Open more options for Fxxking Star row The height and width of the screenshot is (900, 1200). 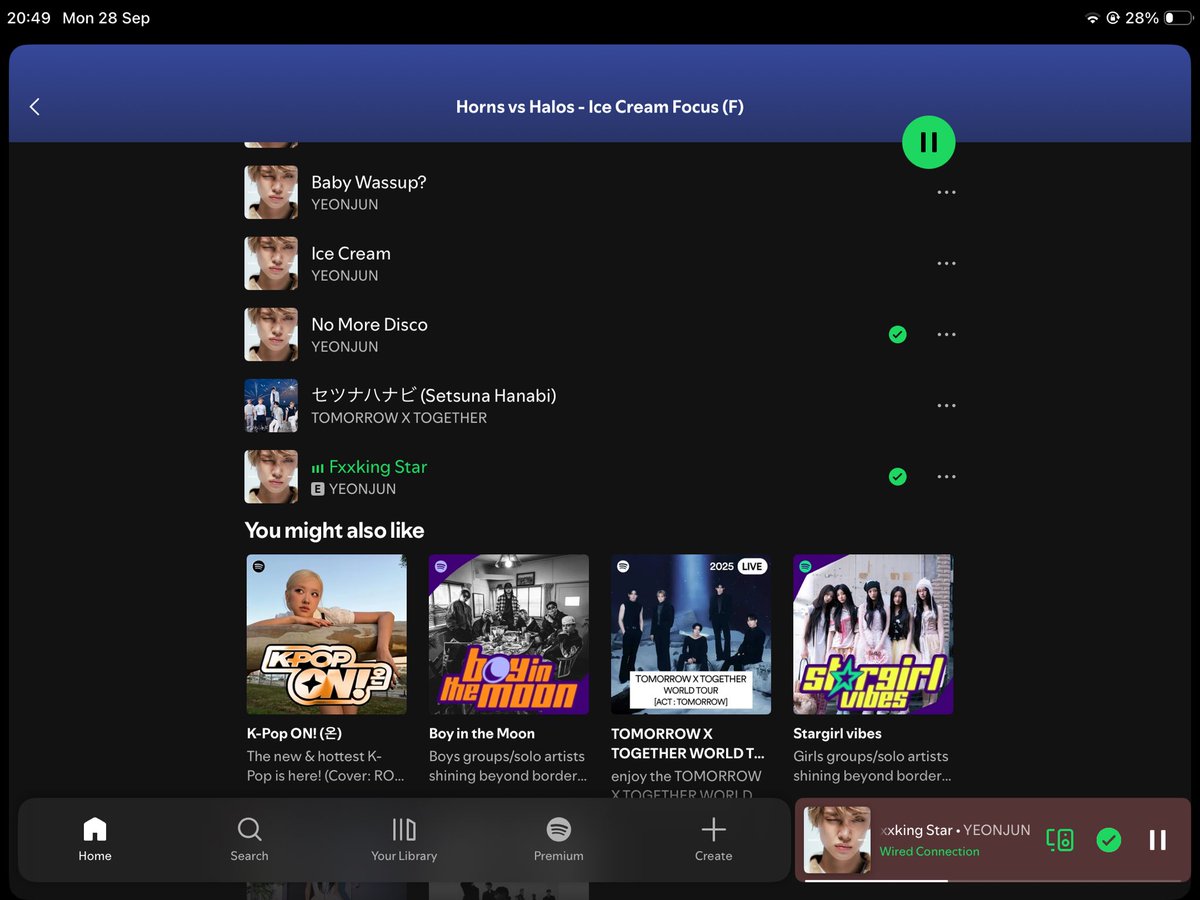pos(946,477)
